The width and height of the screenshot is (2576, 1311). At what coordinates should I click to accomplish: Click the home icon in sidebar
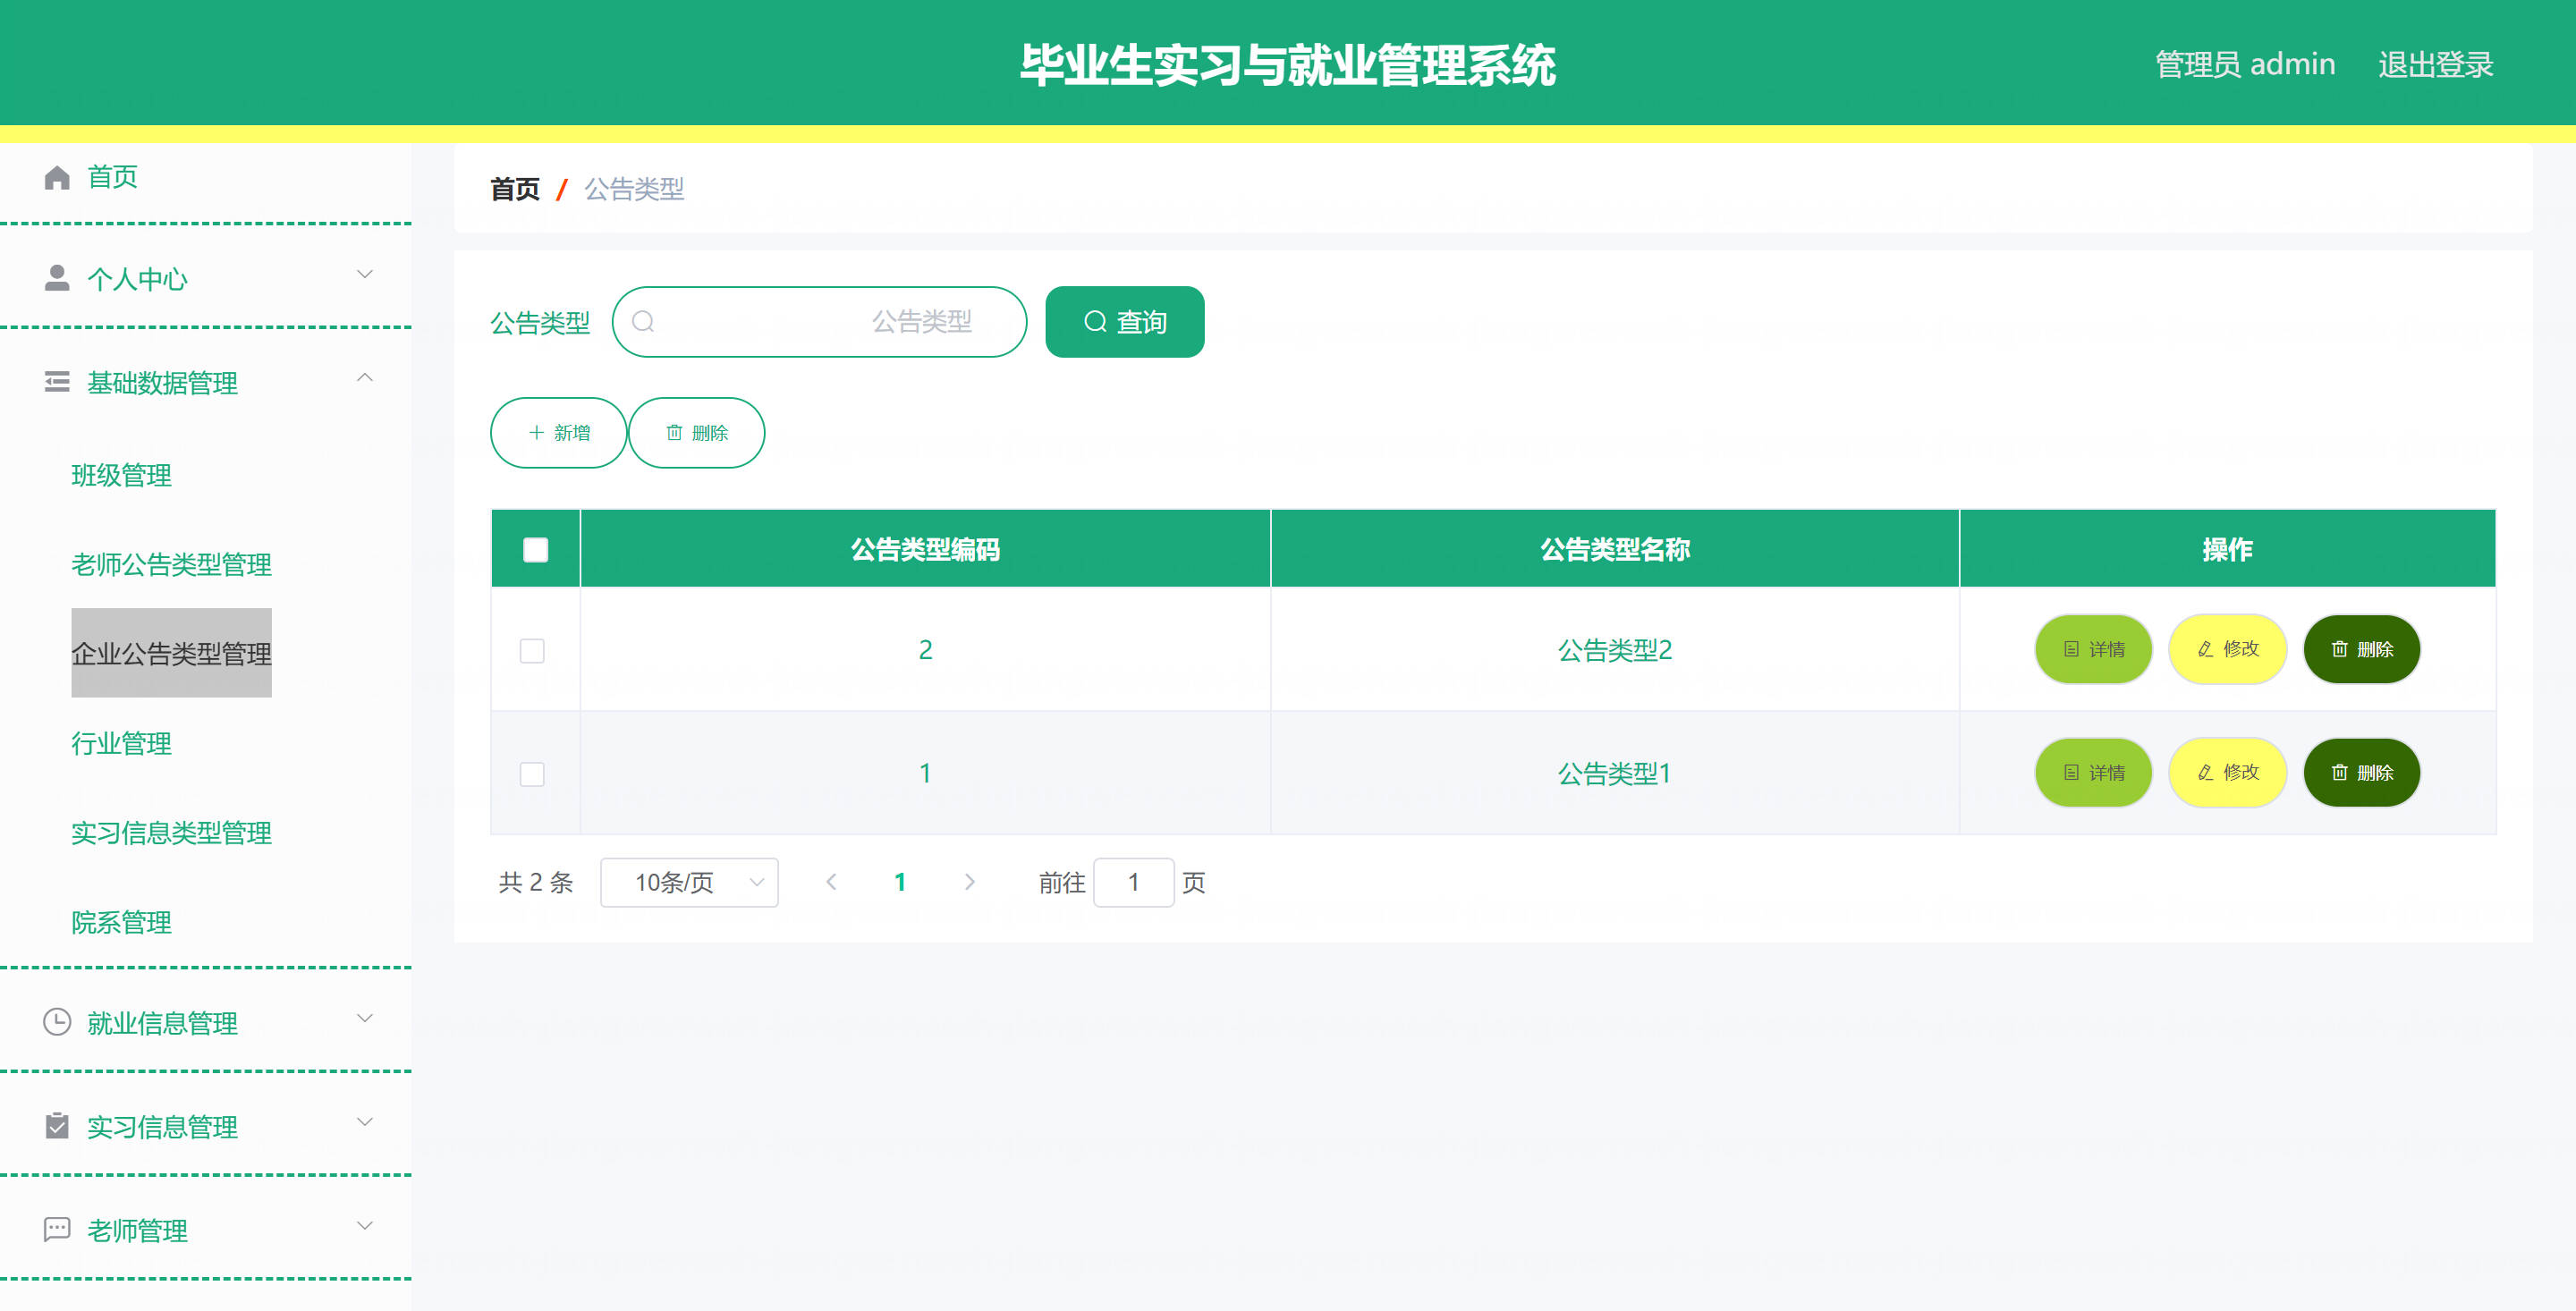(x=57, y=178)
